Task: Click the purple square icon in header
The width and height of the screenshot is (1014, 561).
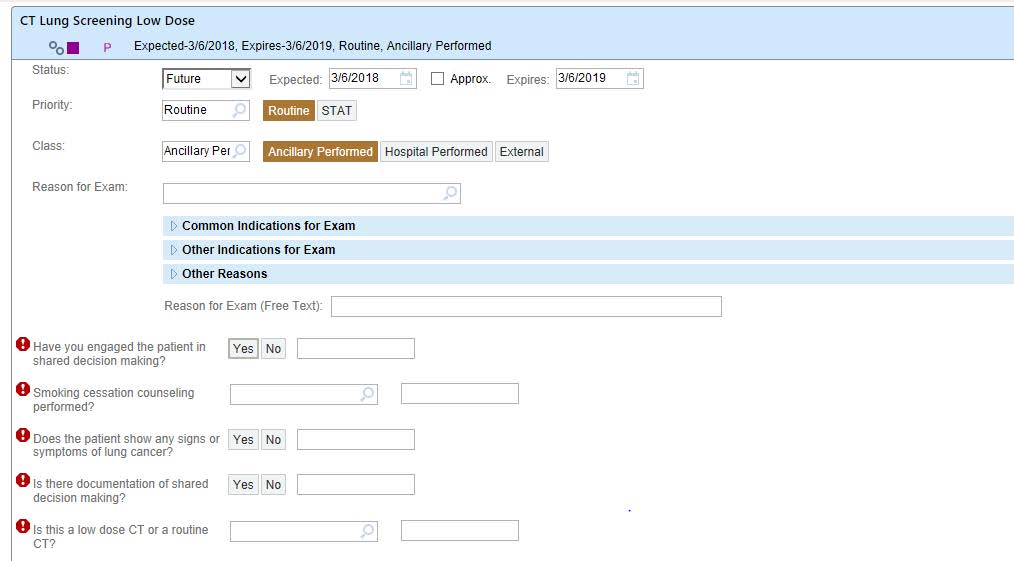Action: 73,48
